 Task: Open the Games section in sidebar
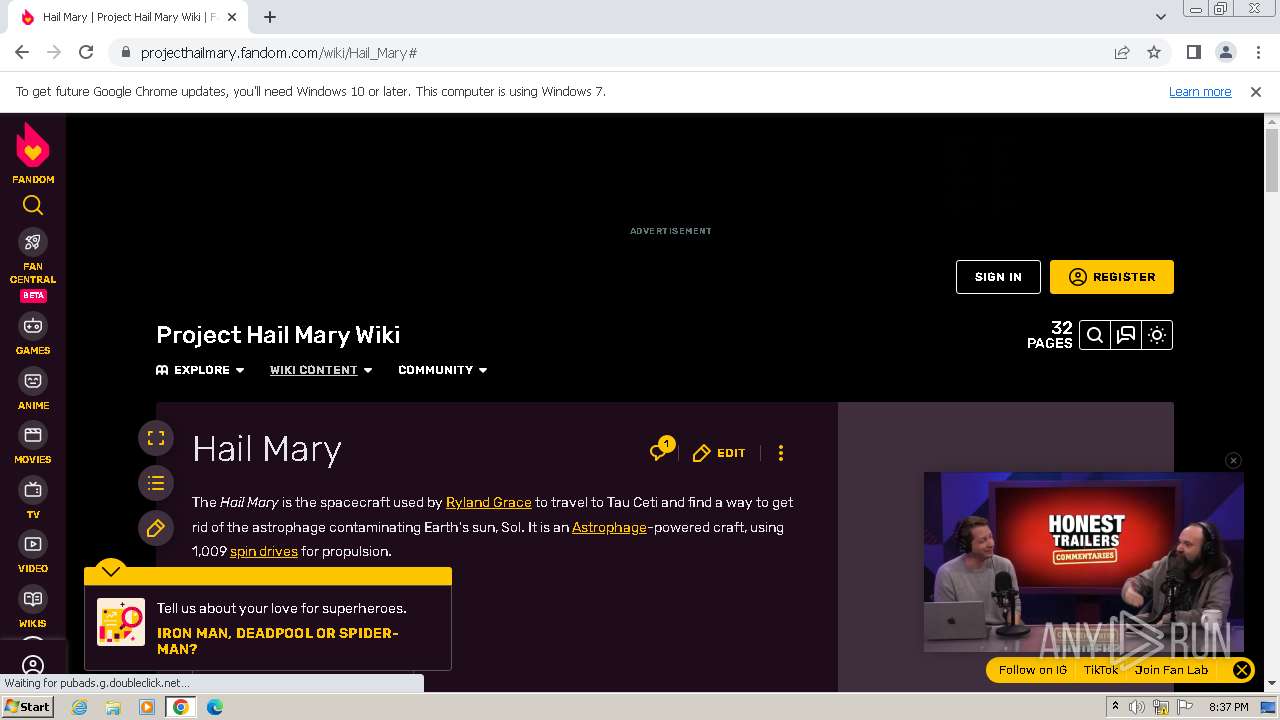coord(33,334)
